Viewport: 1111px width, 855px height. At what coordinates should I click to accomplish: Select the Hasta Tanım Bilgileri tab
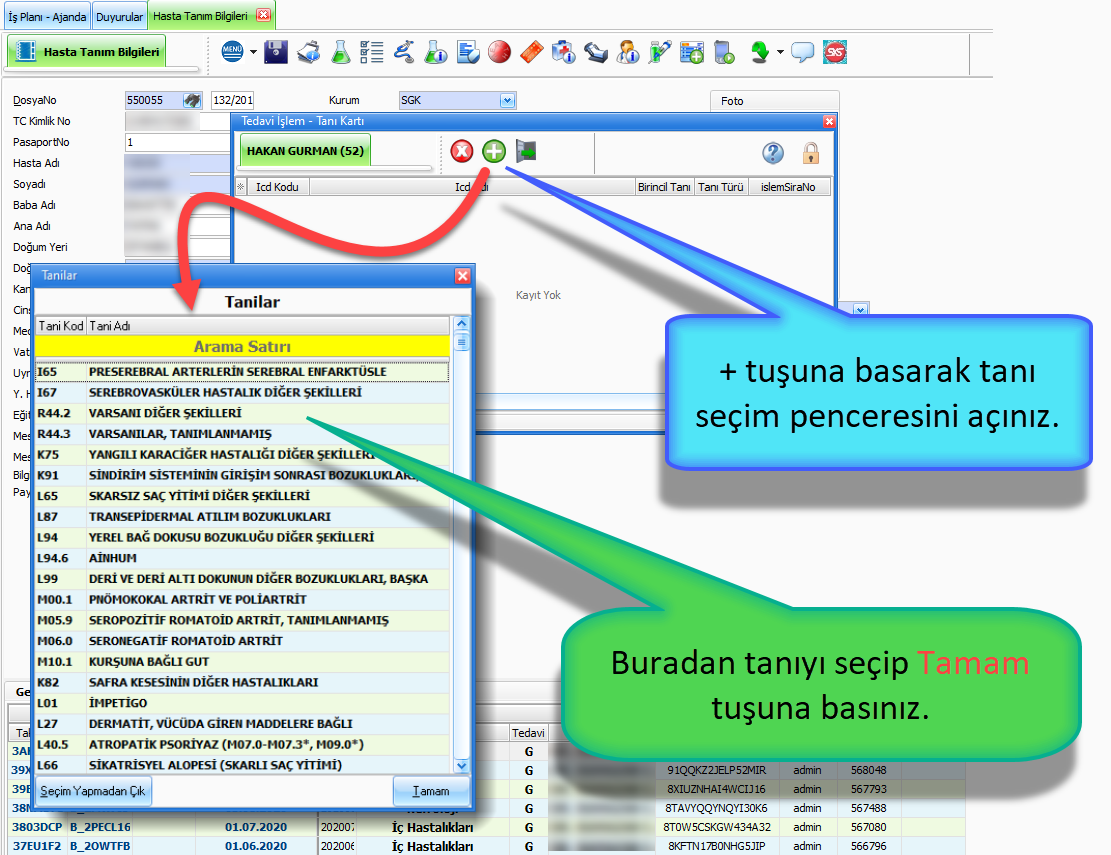click(x=201, y=16)
